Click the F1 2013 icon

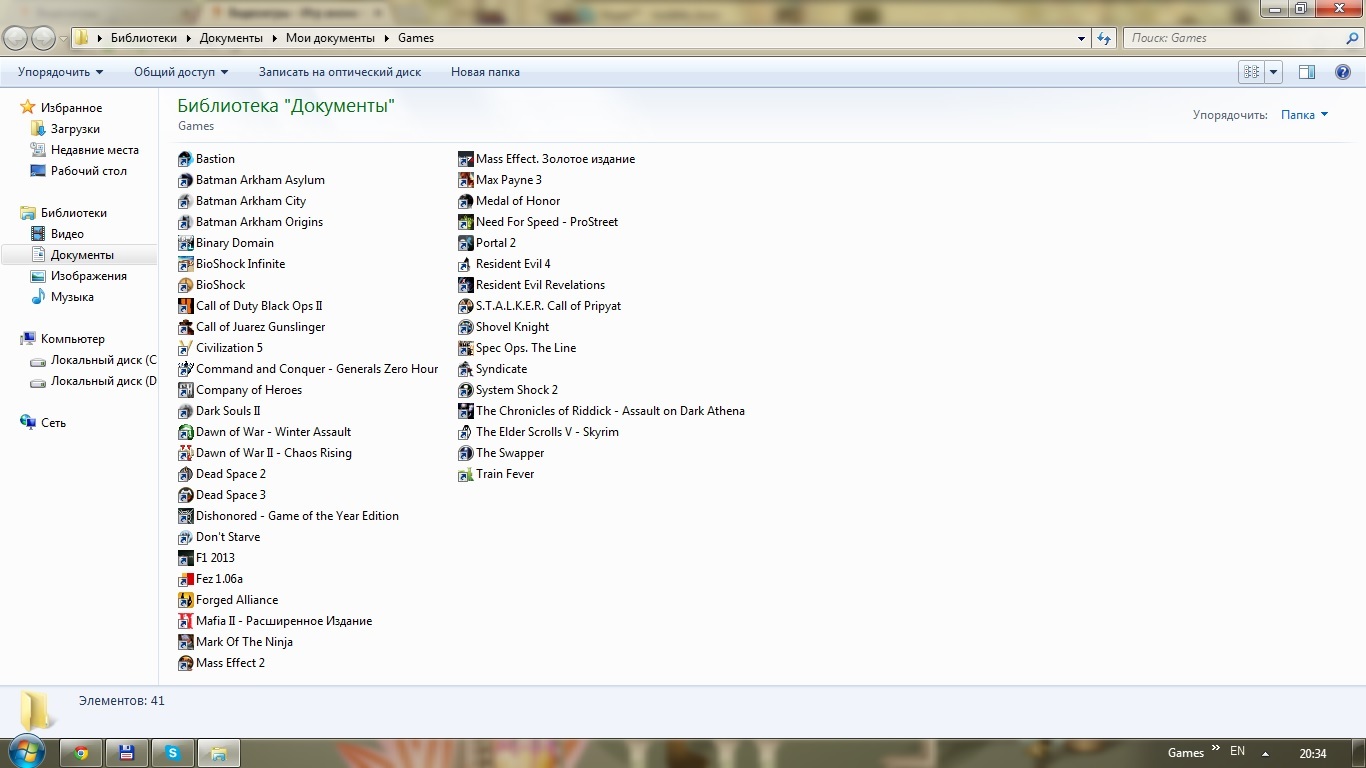click(x=185, y=558)
